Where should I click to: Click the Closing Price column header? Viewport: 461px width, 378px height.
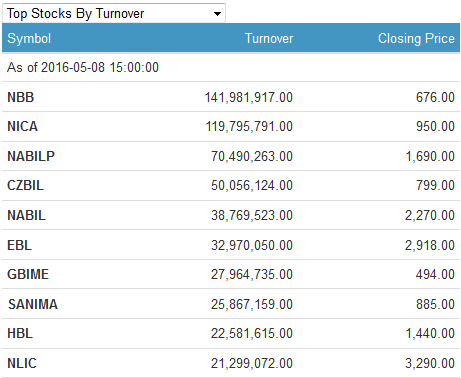(416, 38)
